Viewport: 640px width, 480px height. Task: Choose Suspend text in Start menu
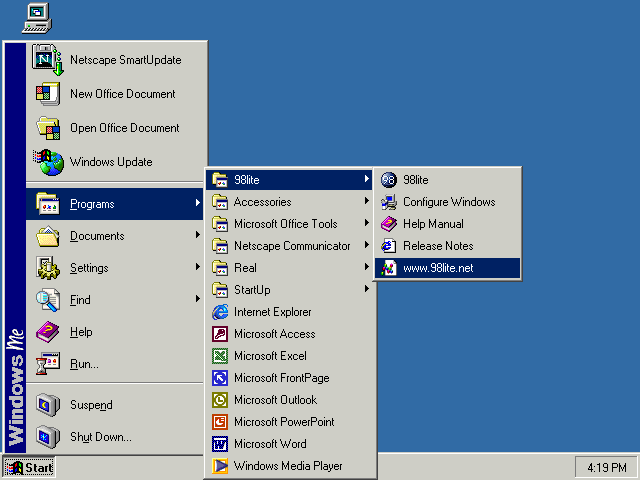(91, 405)
